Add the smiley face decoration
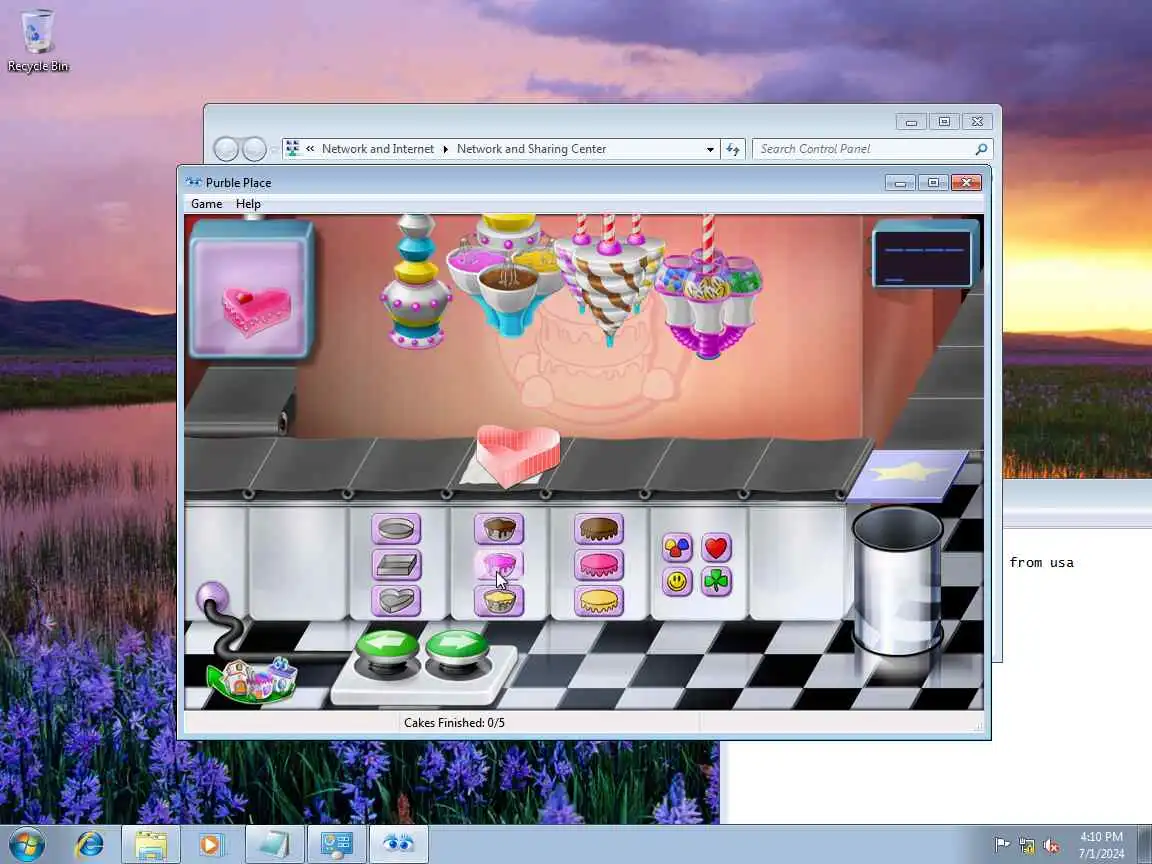The width and height of the screenshot is (1152, 864). pyautogui.click(x=677, y=581)
